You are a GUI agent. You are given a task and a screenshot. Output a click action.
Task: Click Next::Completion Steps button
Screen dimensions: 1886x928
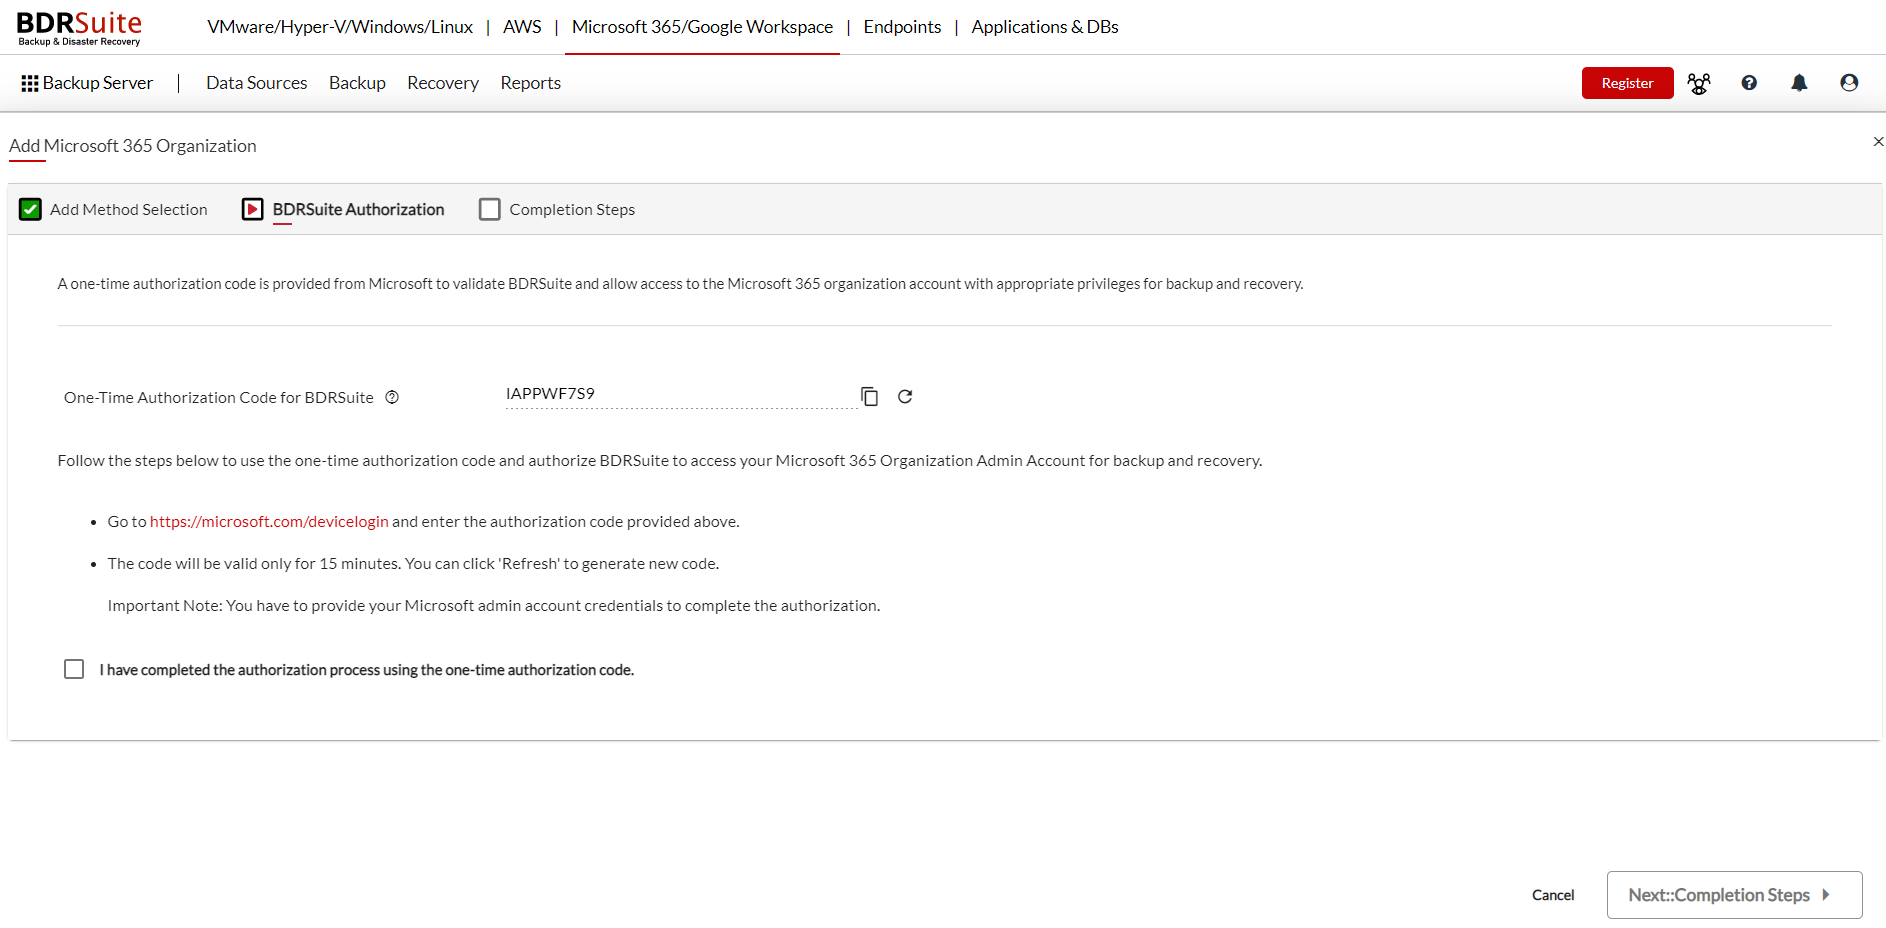click(x=1734, y=895)
